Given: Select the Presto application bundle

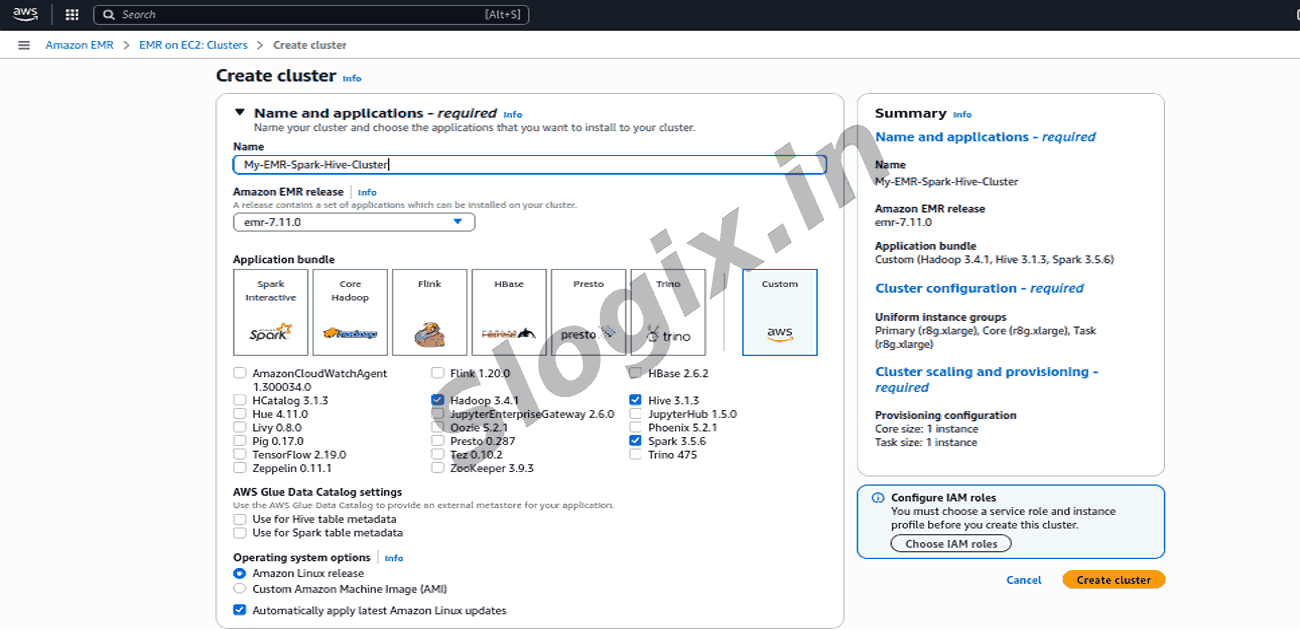Looking at the screenshot, I should [x=588, y=312].
